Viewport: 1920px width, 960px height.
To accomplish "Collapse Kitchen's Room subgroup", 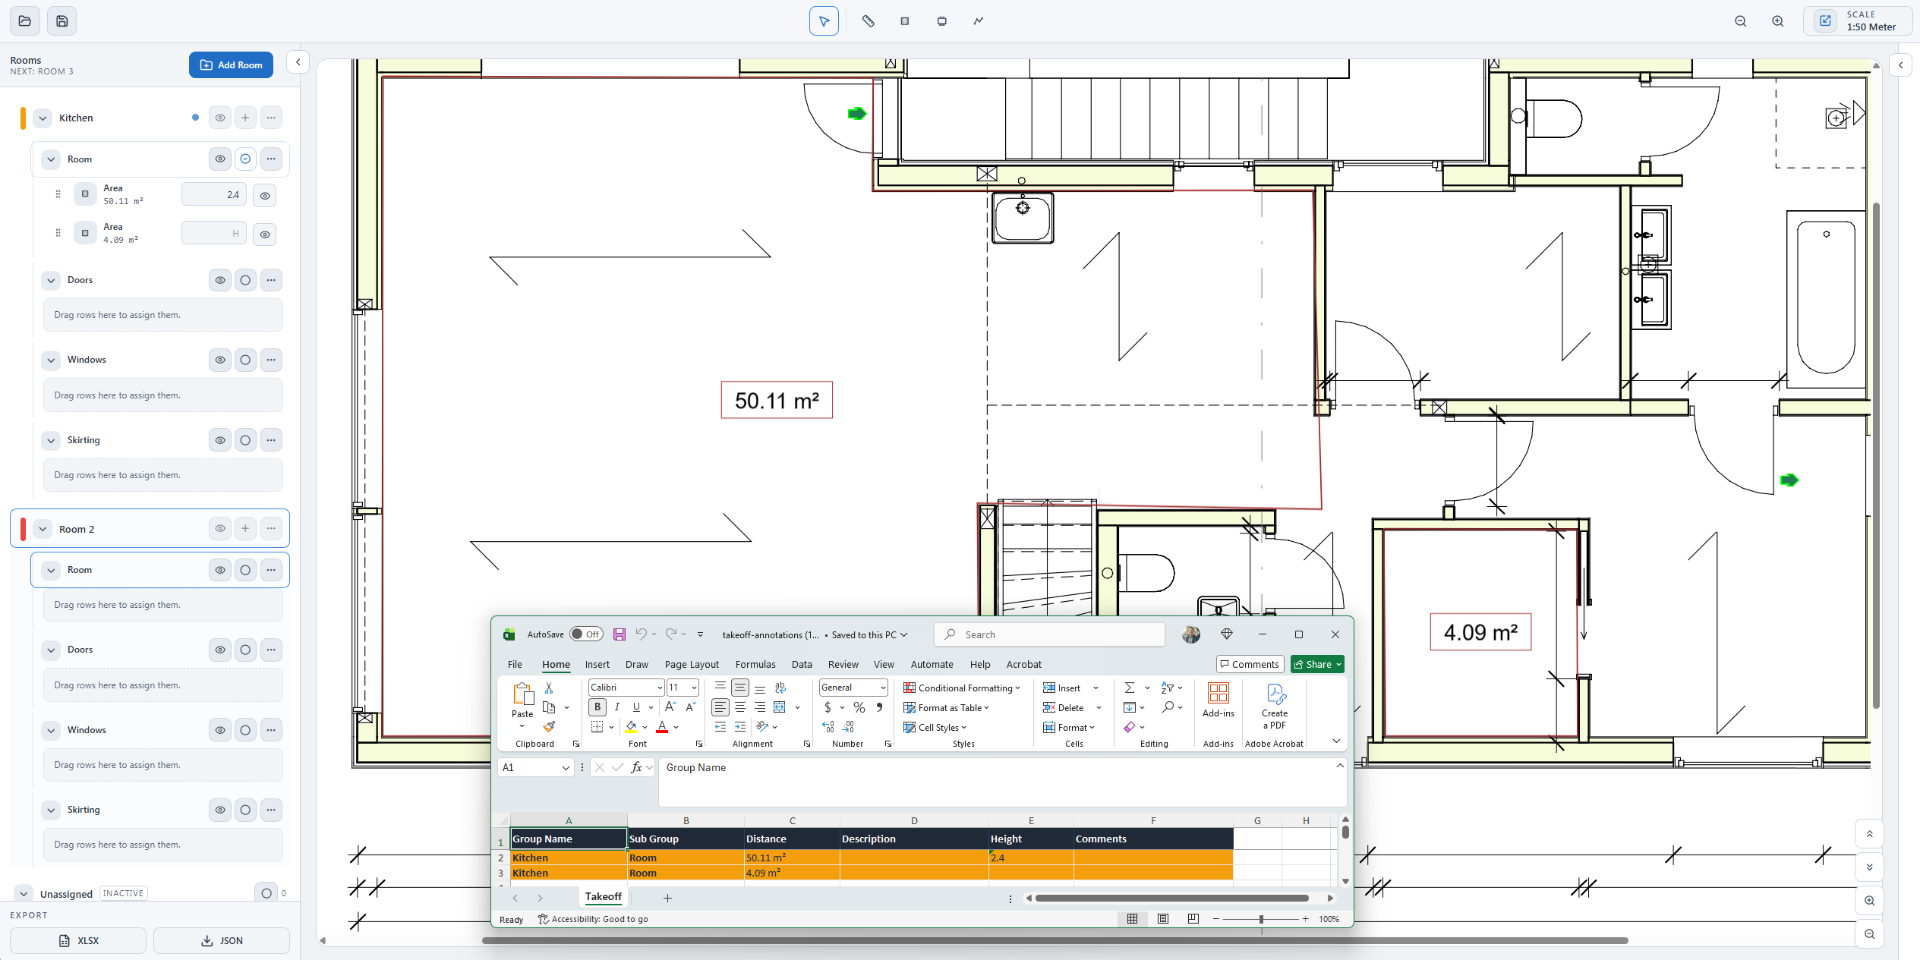I will (51, 159).
